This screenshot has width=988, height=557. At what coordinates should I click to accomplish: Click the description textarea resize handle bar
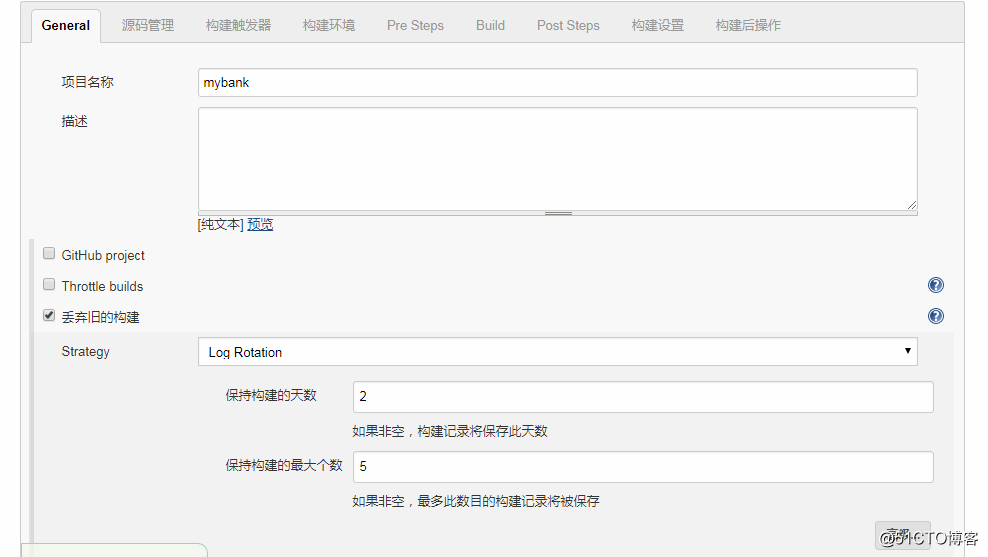(x=558, y=214)
